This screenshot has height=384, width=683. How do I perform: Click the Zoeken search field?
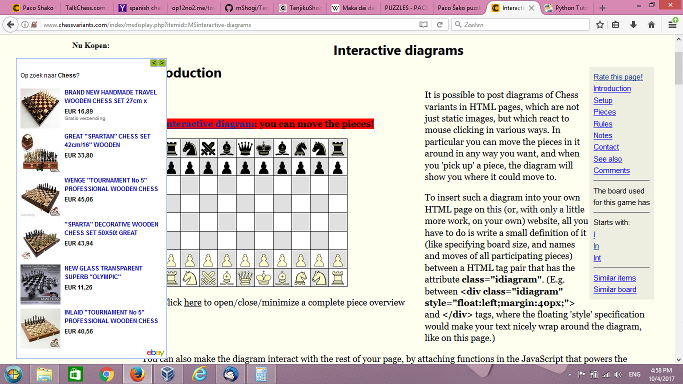(x=521, y=25)
